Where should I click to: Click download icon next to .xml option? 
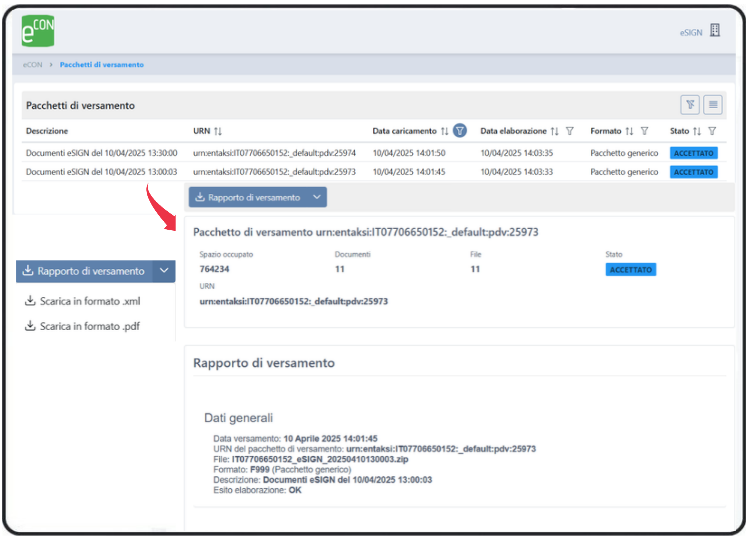tap(30, 301)
